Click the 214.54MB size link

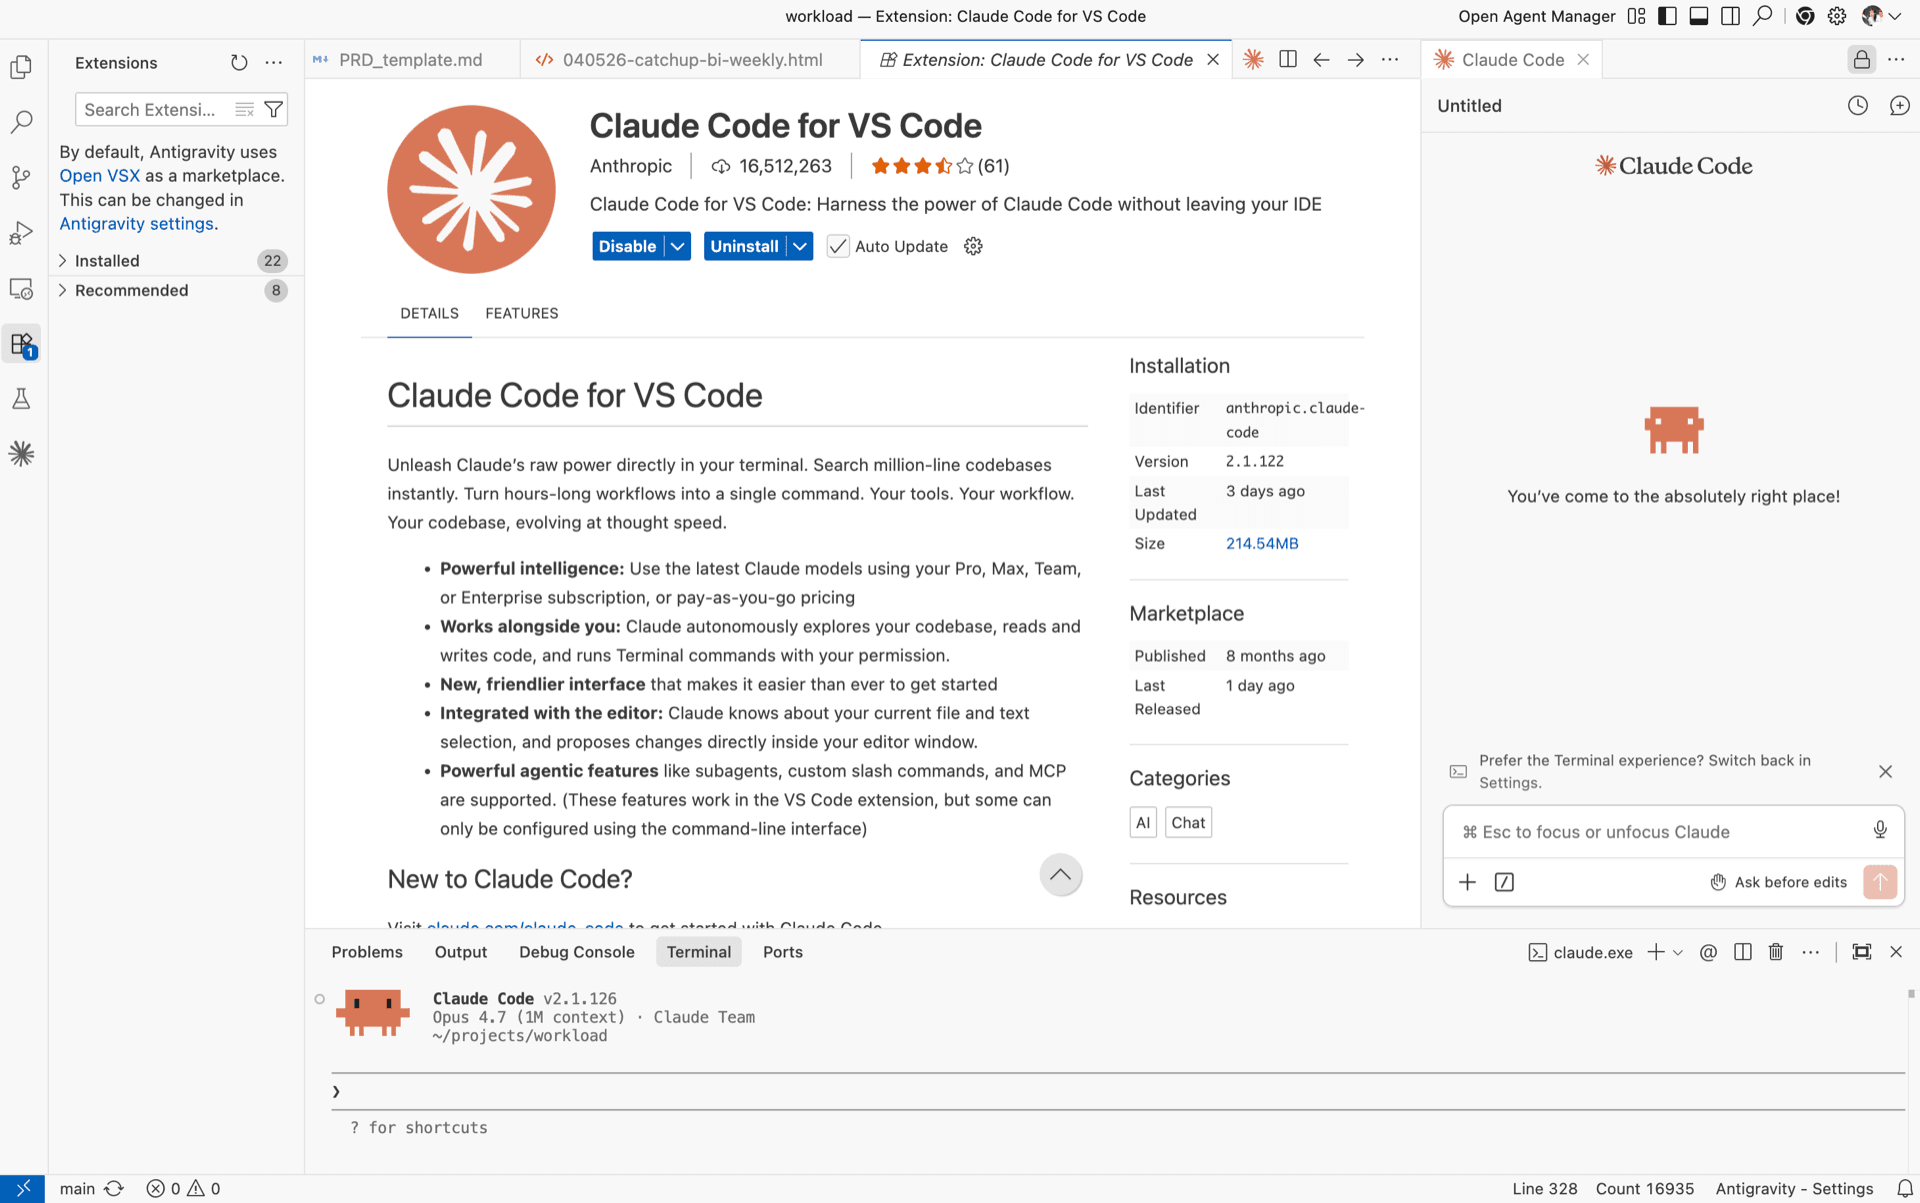pos(1262,544)
